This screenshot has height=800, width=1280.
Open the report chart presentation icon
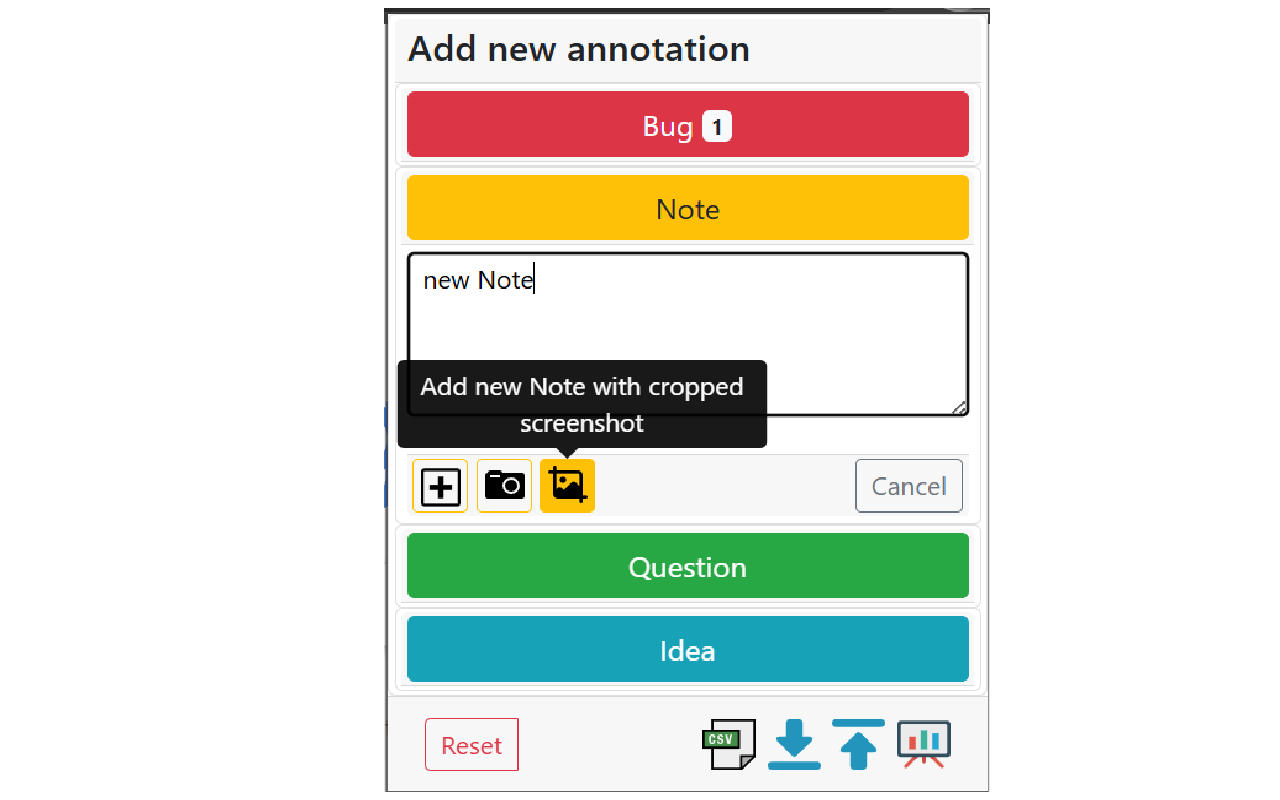[x=923, y=745]
